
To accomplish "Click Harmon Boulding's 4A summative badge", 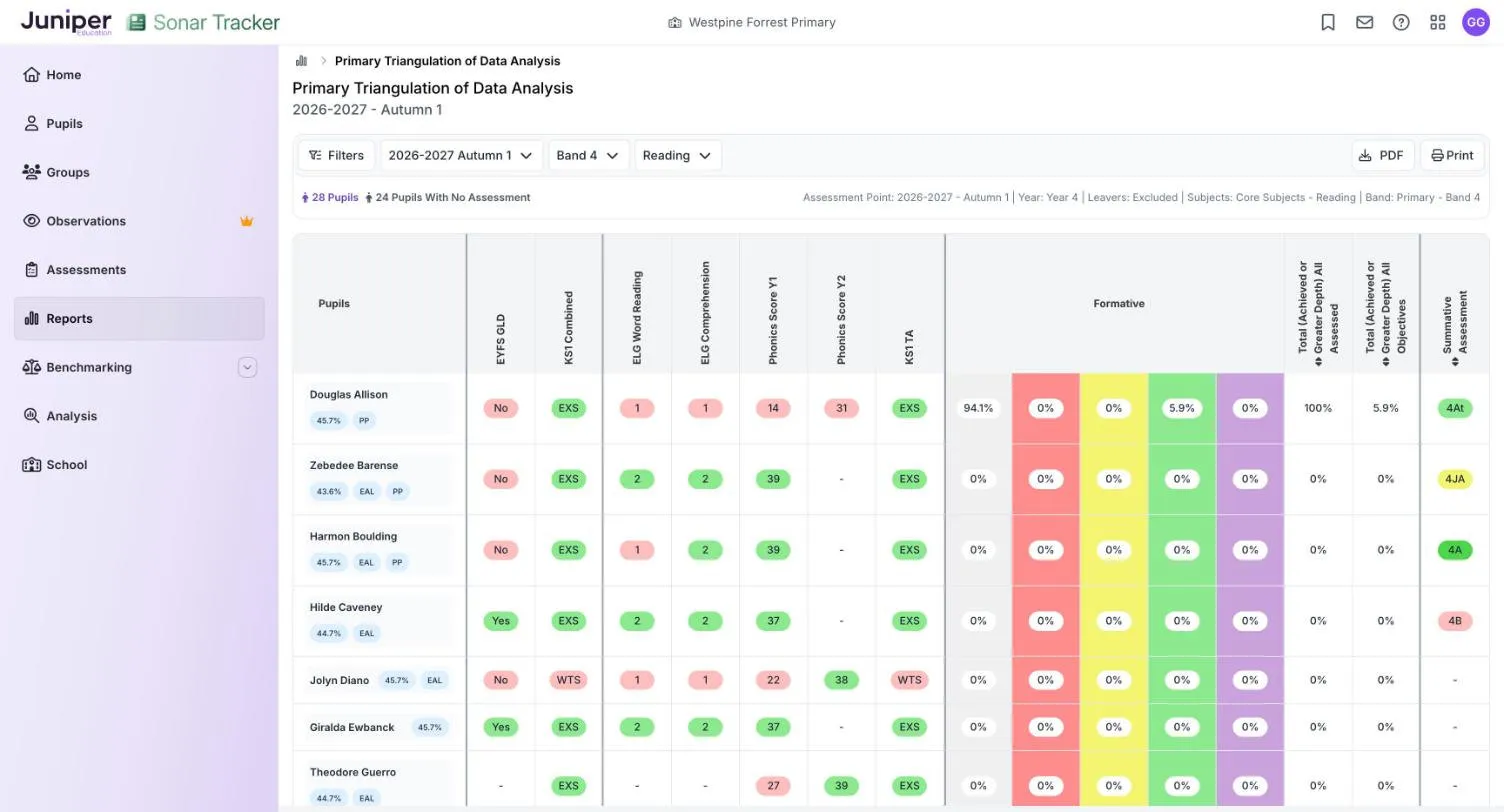I will [1454, 550].
